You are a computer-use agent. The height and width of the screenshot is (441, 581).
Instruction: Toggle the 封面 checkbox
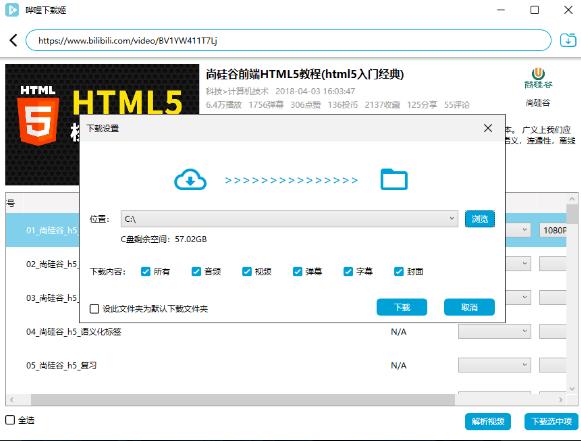click(x=399, y=272)
